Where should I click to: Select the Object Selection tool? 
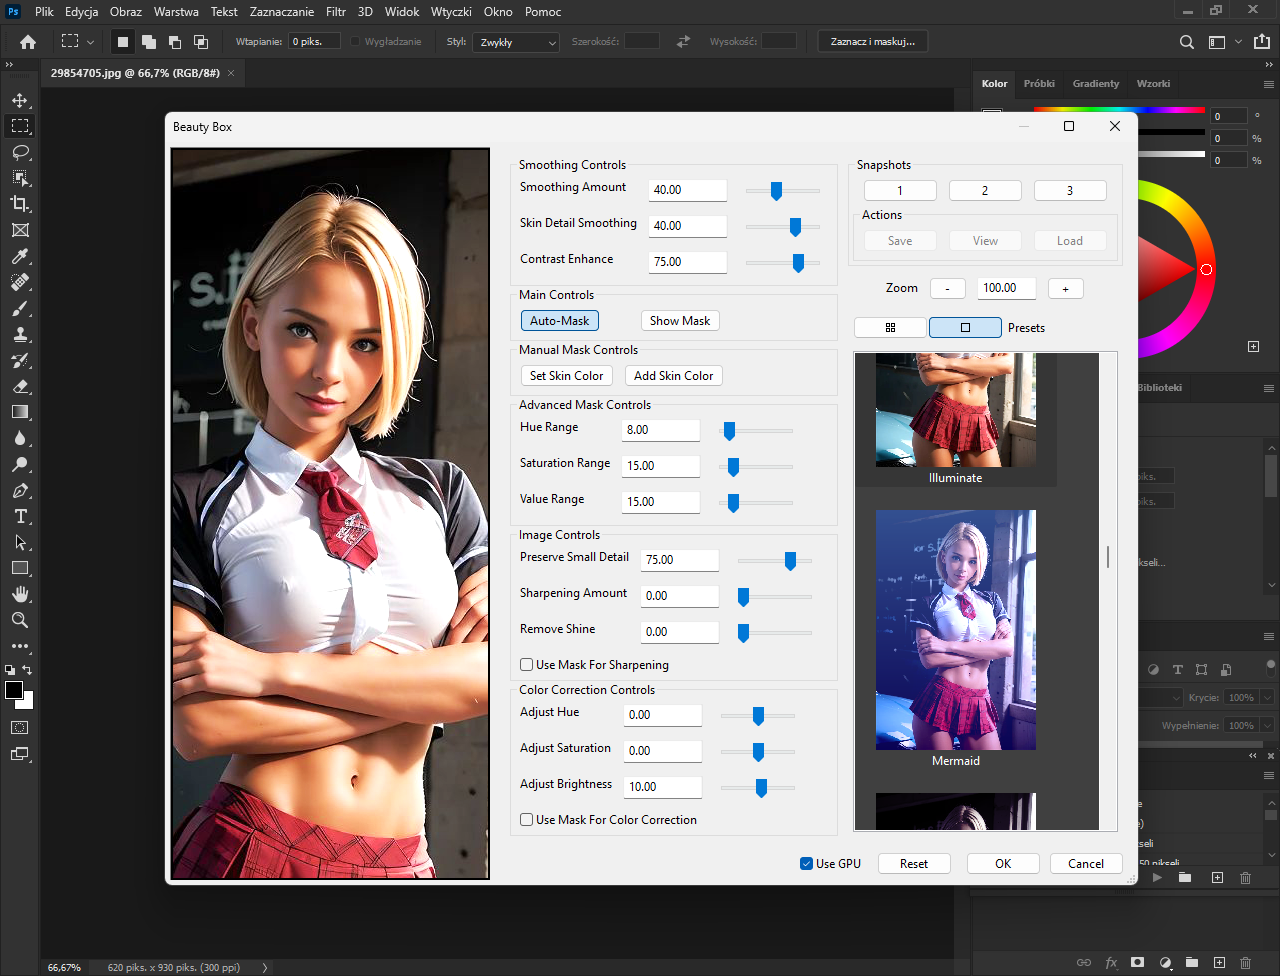point(19,178)
